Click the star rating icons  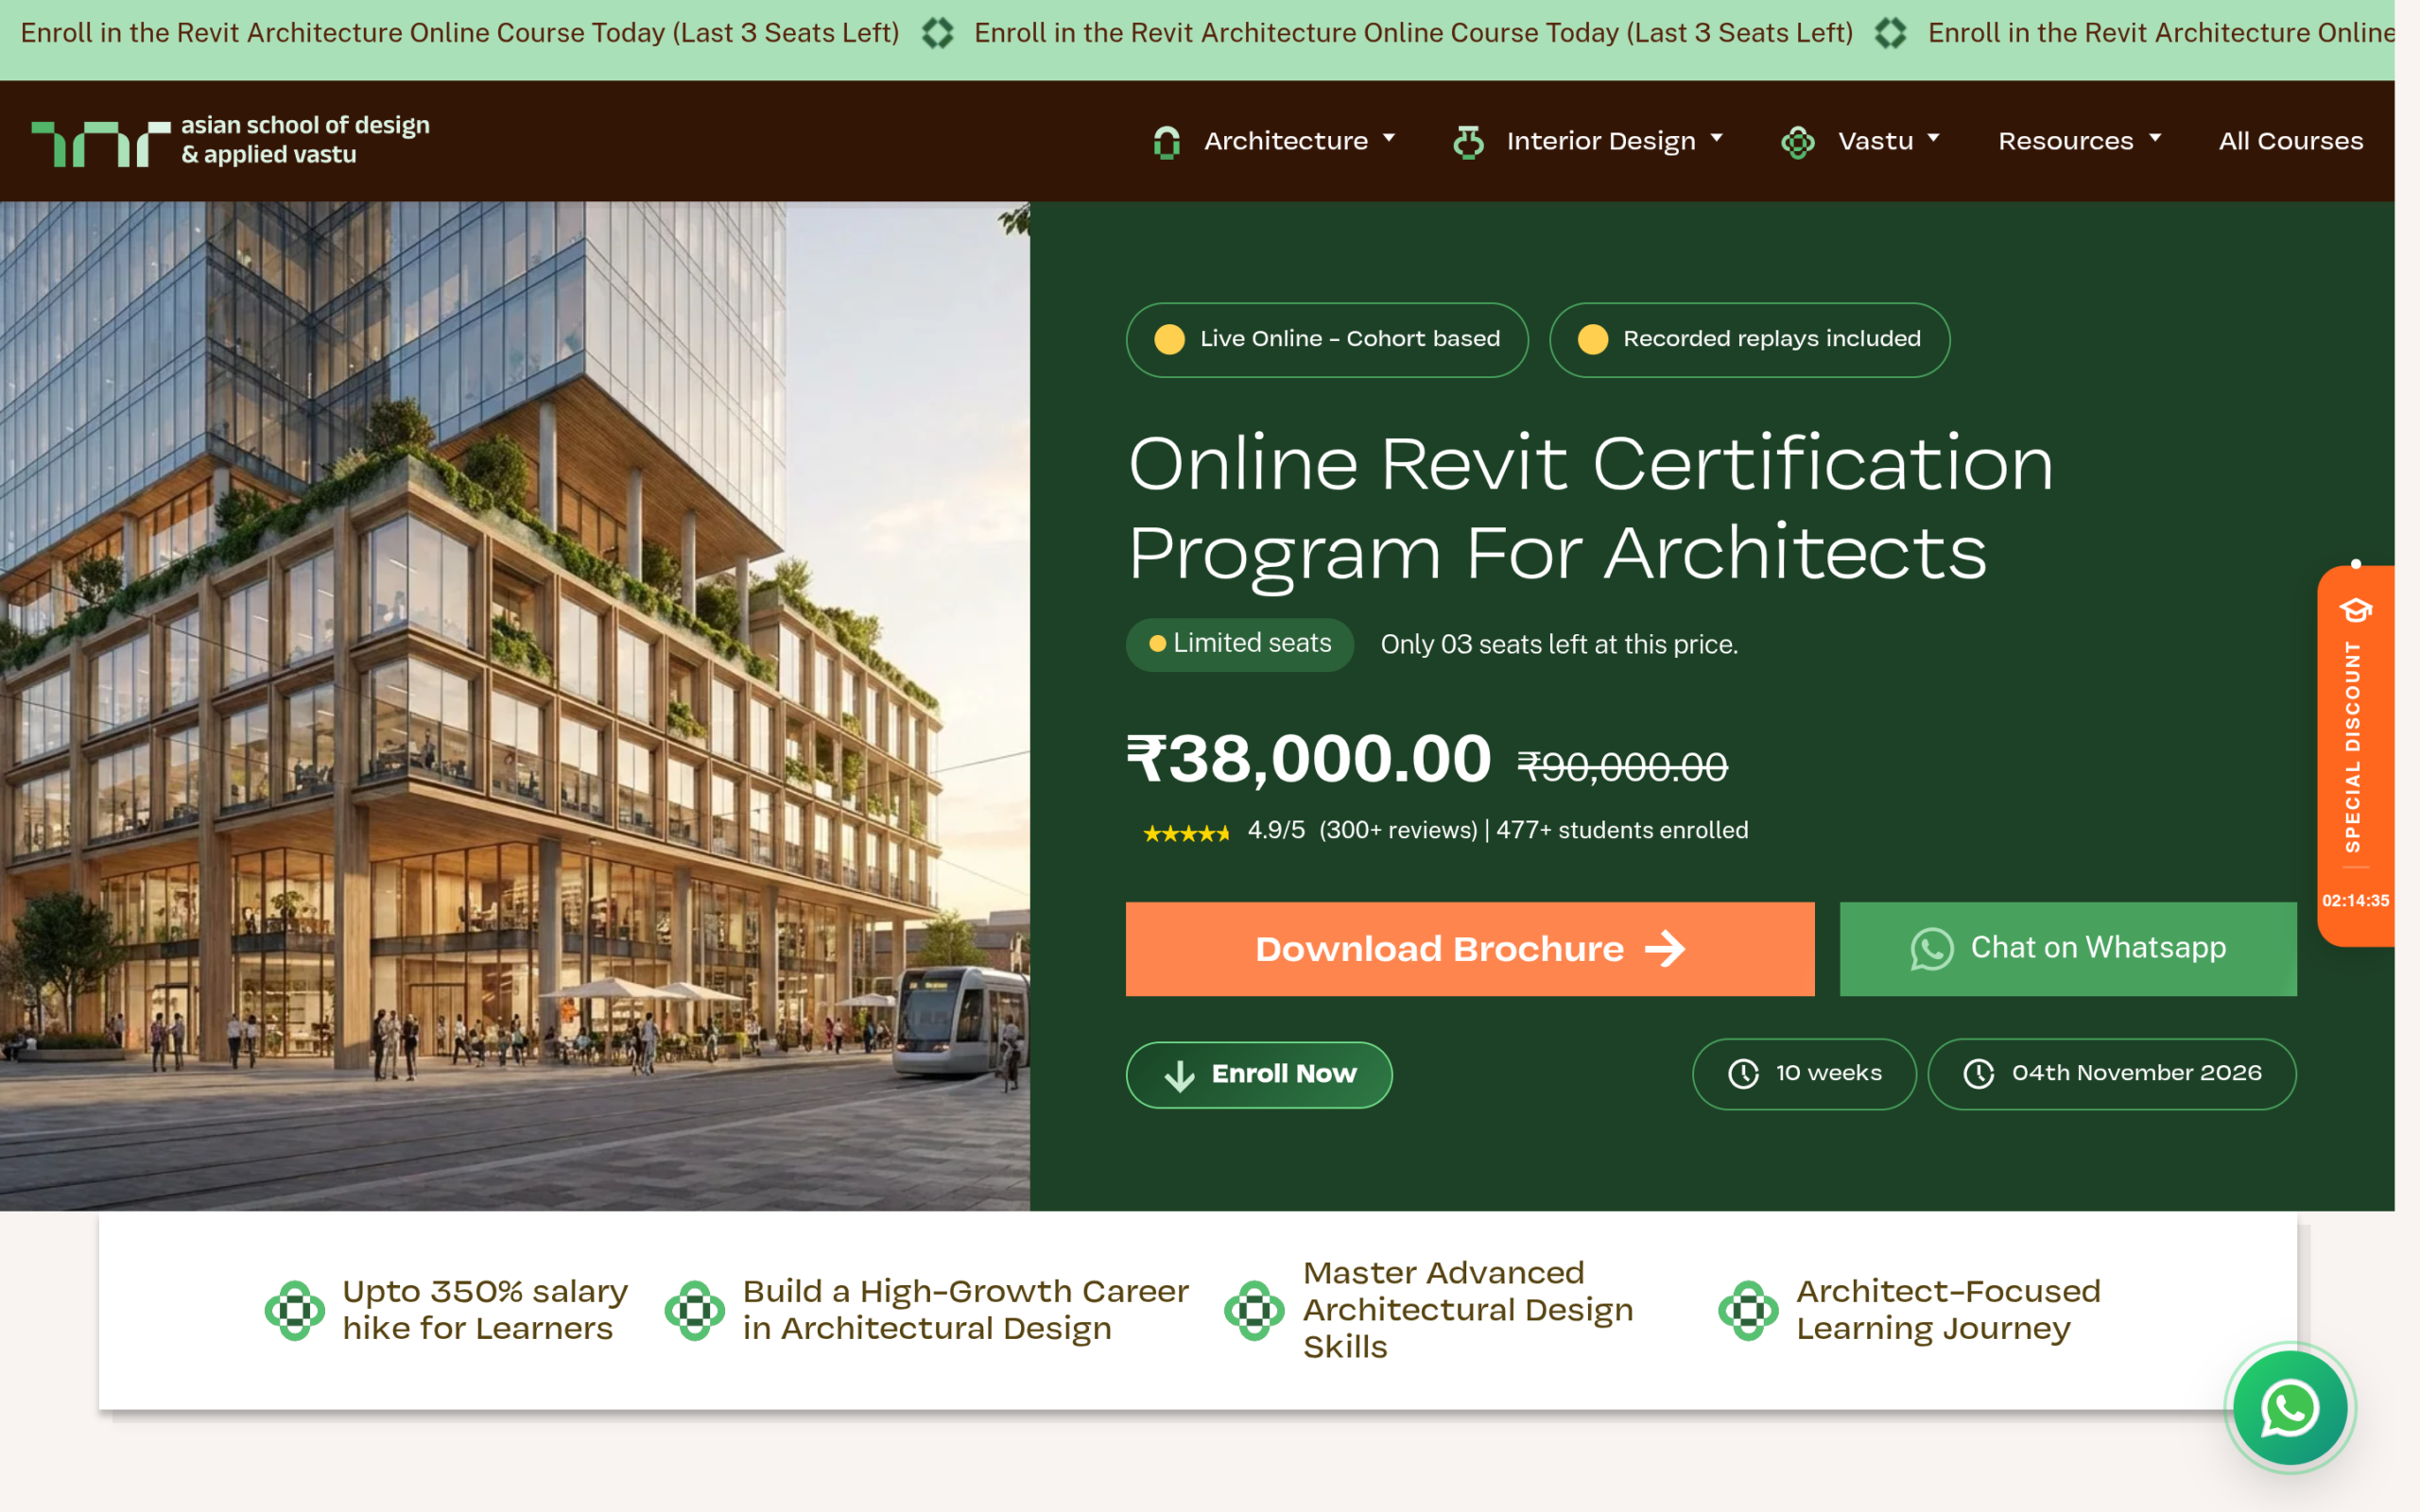pyautogui.click(x=1186, y=832)
